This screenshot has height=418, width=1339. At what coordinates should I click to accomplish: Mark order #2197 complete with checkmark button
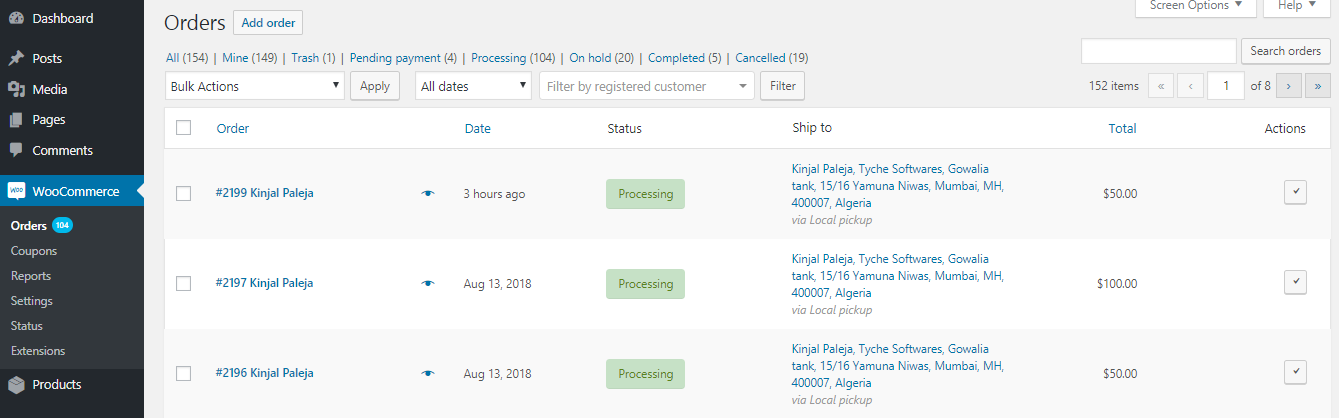pos(1296,282)
